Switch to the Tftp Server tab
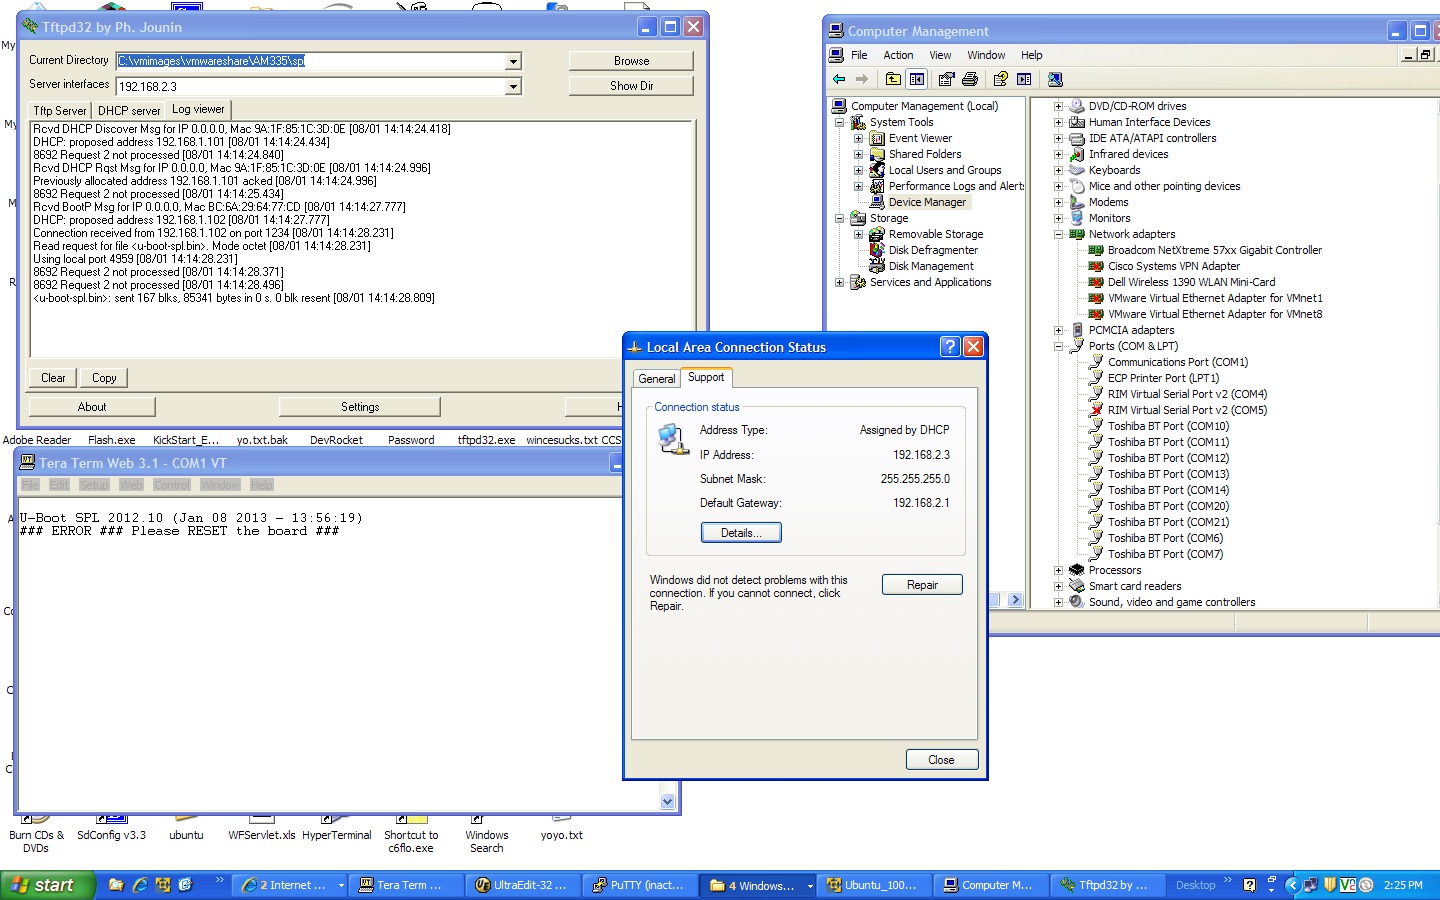 click(60, 111)
